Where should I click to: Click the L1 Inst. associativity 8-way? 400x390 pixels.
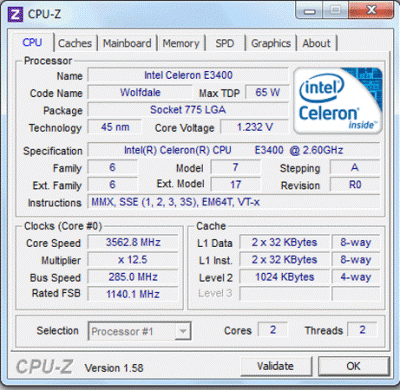tap(356, 260)
